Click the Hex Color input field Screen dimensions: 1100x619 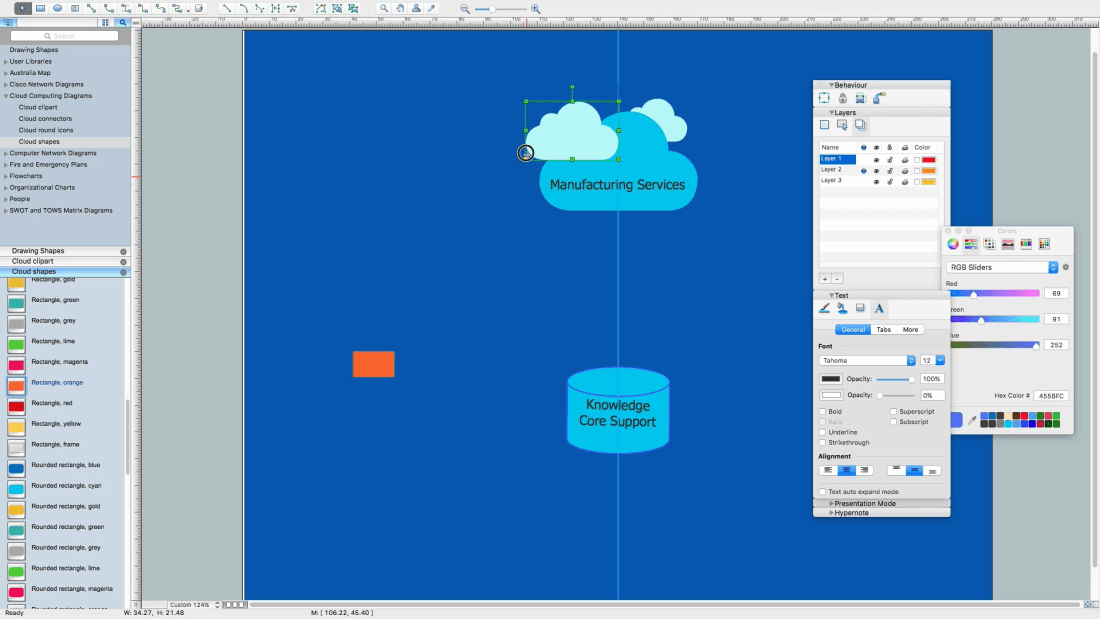point(1051,396)
